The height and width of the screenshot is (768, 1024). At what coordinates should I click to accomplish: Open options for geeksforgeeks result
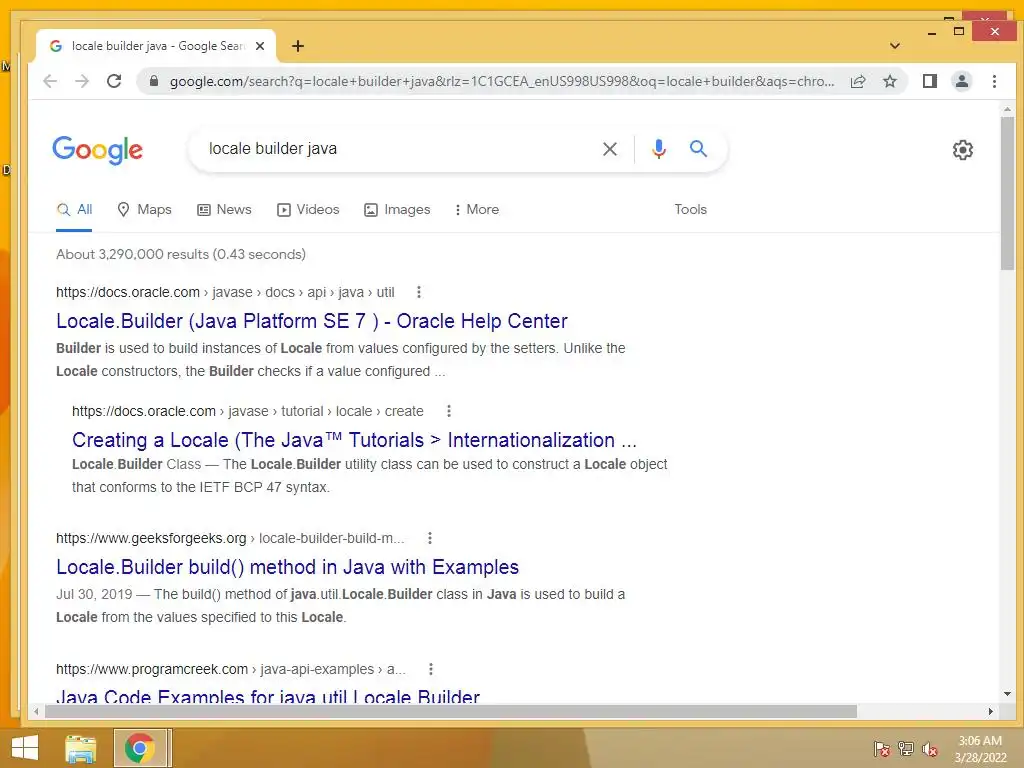point(430,538)
